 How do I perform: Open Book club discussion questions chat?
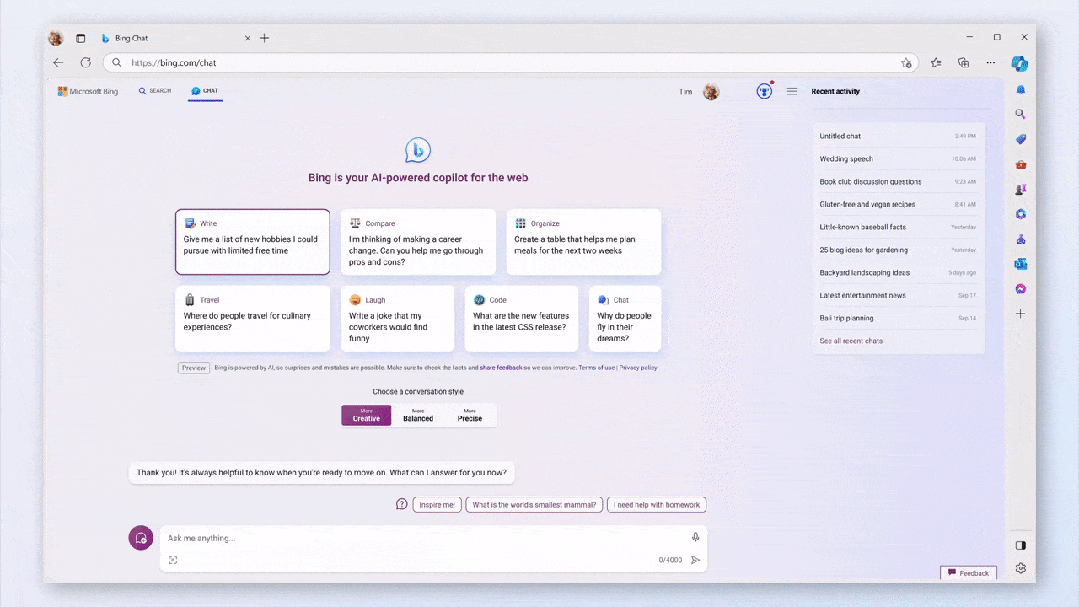pyautogui.click(x=897, y=182)
